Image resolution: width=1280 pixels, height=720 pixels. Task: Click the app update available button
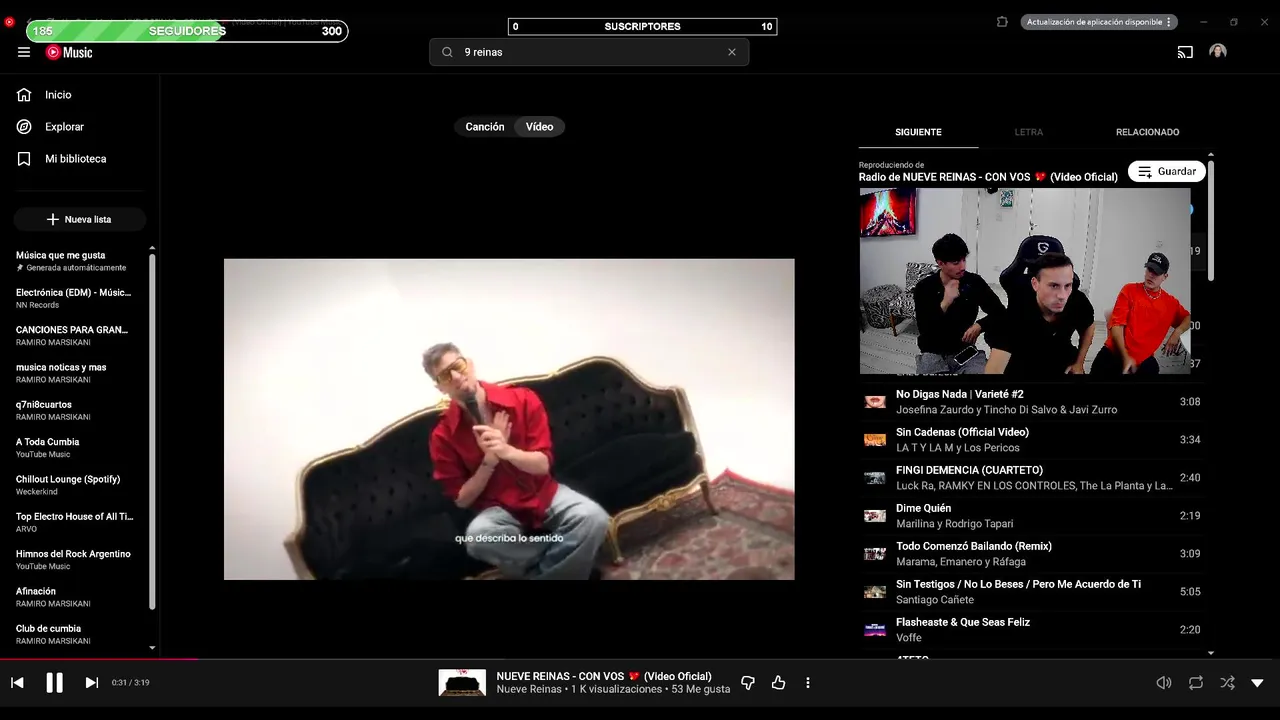click(x=1099, y=22)
